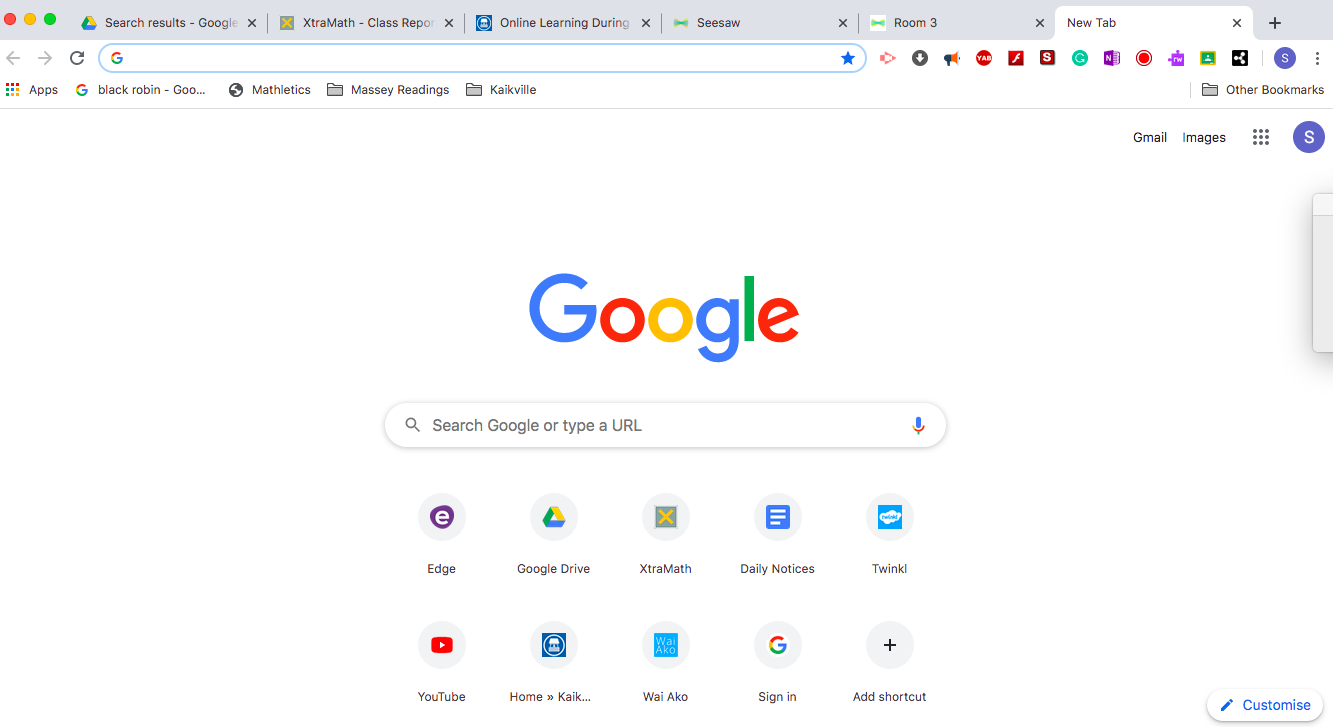
Task: Expand the Massey Readings bookmark folder
Action: click(388, 90)
